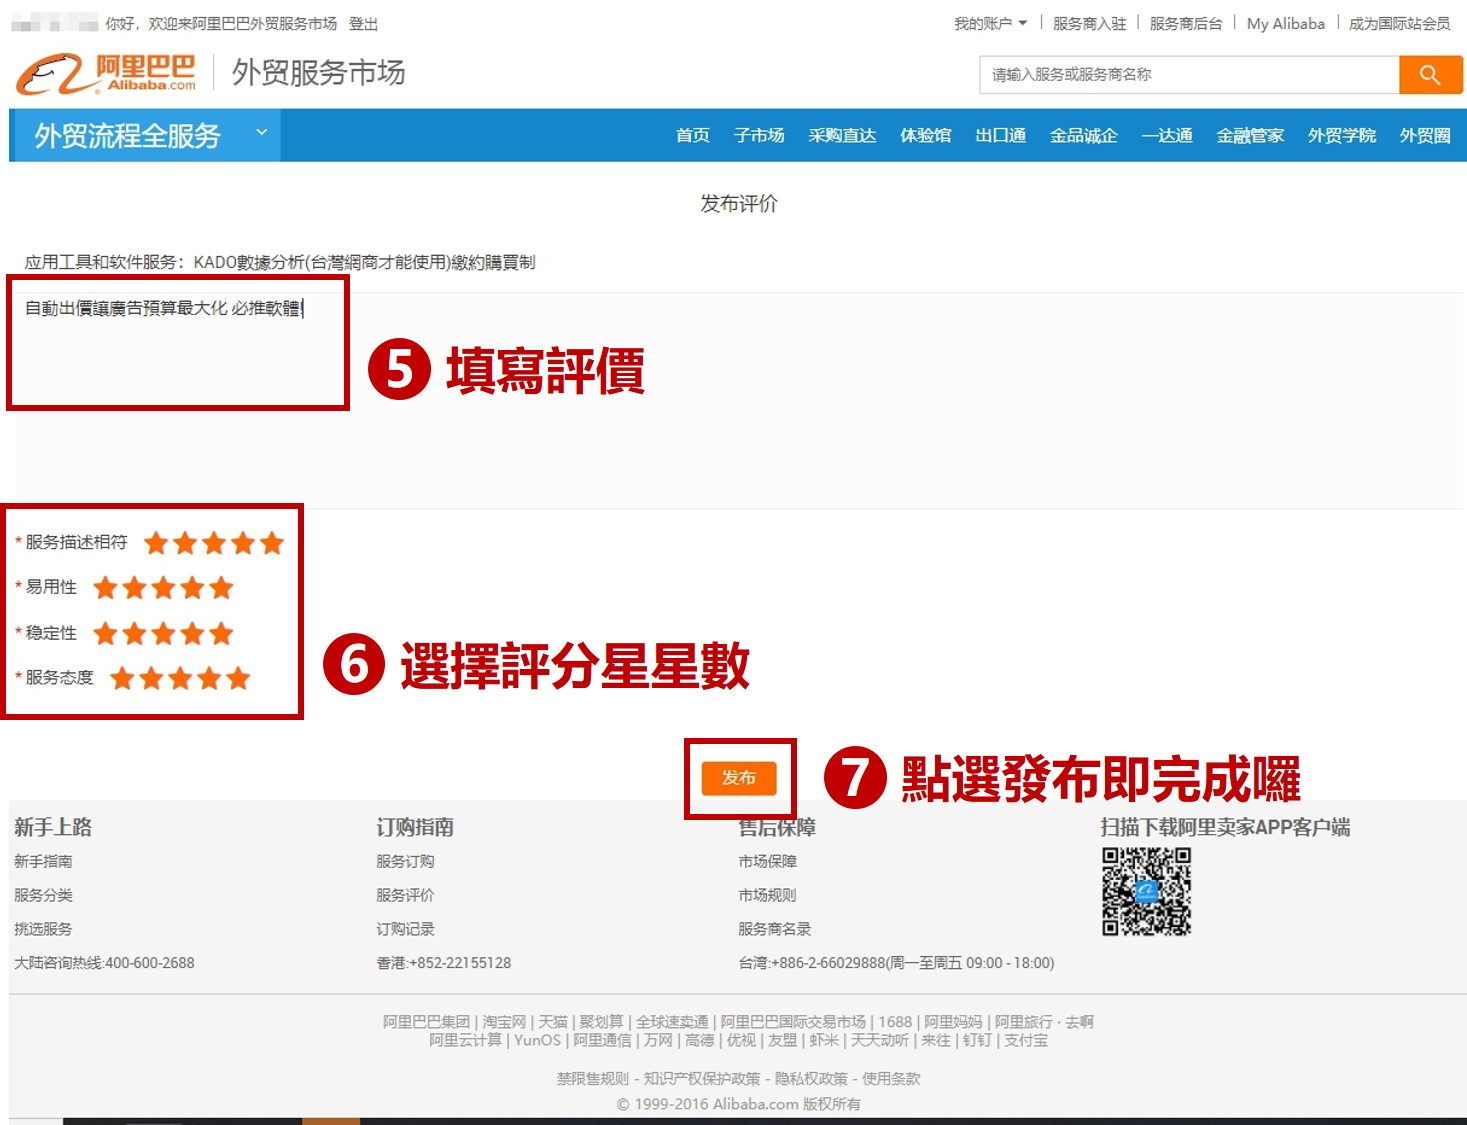Set 易用性 rating to five stars
The image size is (1467, 1125).
tap(219, 587)
